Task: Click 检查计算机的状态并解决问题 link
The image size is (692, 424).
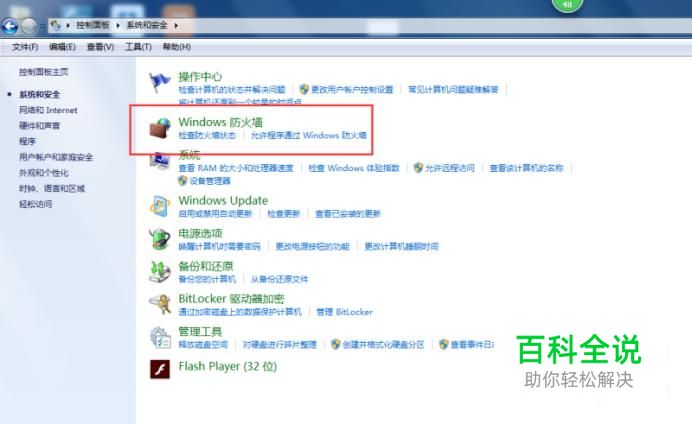Action: (232, 90)
